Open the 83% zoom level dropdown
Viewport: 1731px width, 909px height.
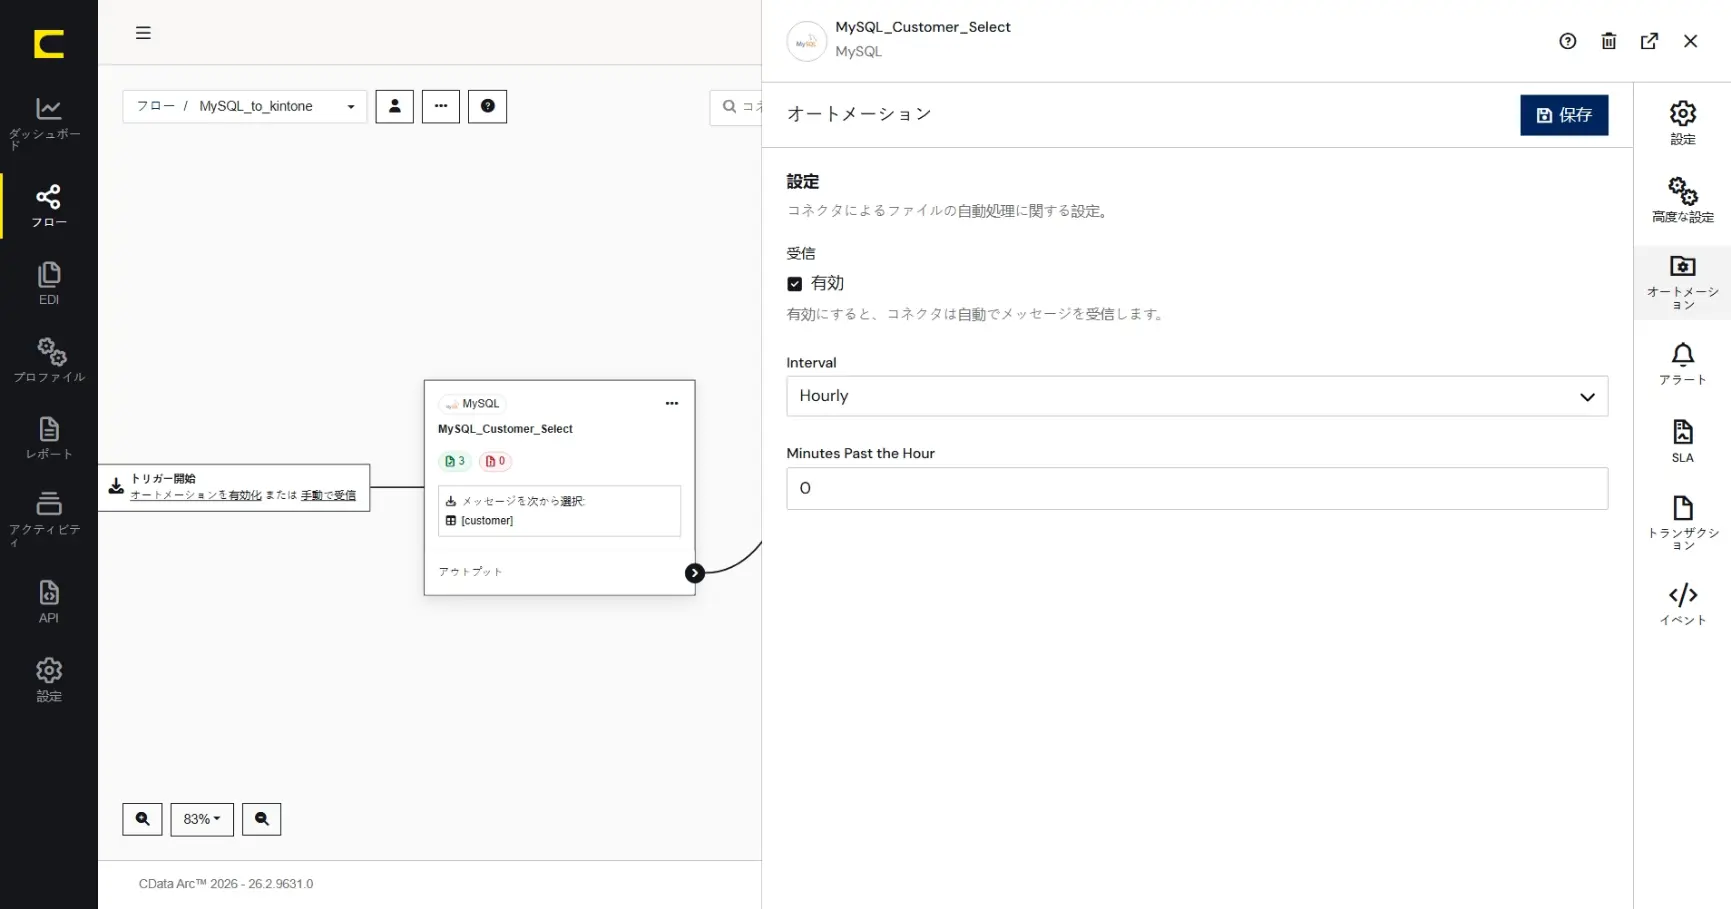202,819
